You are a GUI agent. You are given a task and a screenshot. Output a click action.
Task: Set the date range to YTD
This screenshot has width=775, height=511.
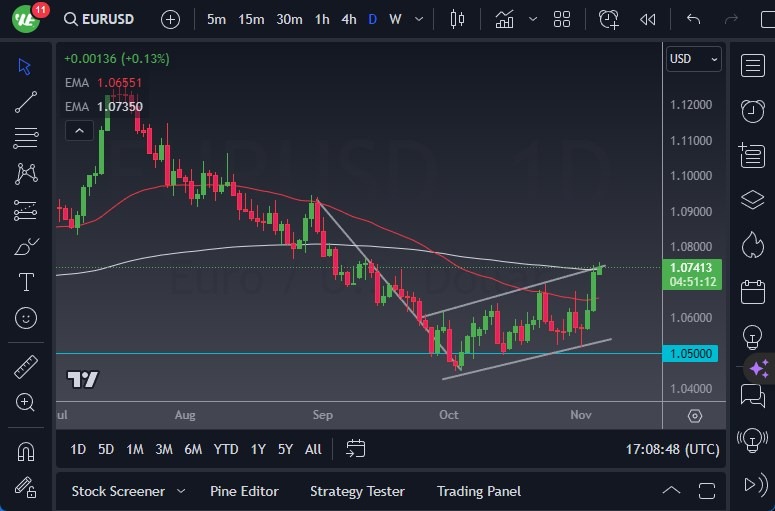(226, 449)
